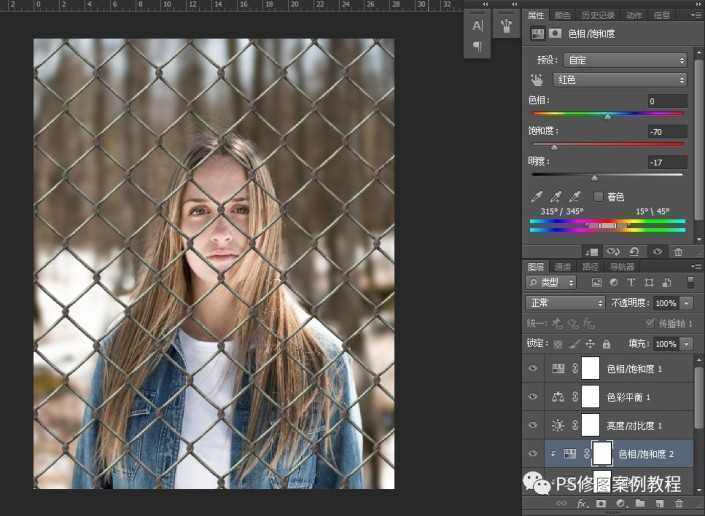Click the 饱和度 saturation slider handle
Viewport: 705px width, 516px height.
coord(554,147)
